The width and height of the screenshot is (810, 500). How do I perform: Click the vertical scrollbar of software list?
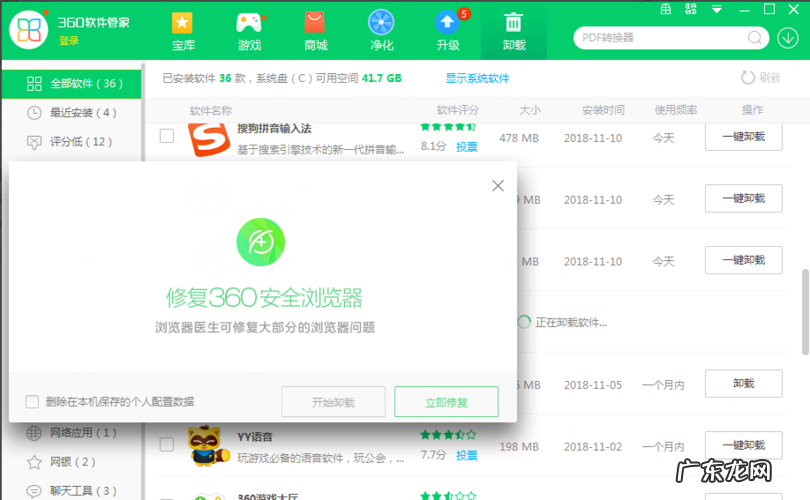tap(805, 312)
